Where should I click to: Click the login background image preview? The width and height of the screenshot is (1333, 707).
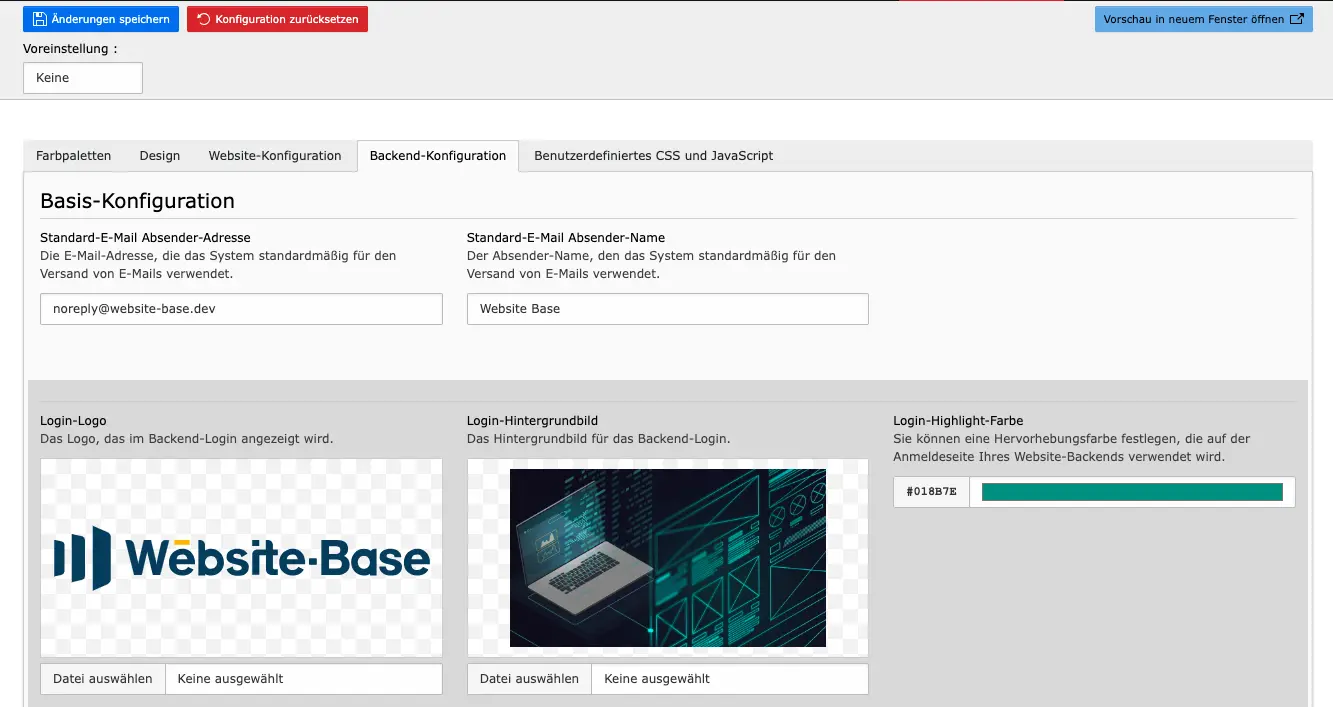pos(667,556)
